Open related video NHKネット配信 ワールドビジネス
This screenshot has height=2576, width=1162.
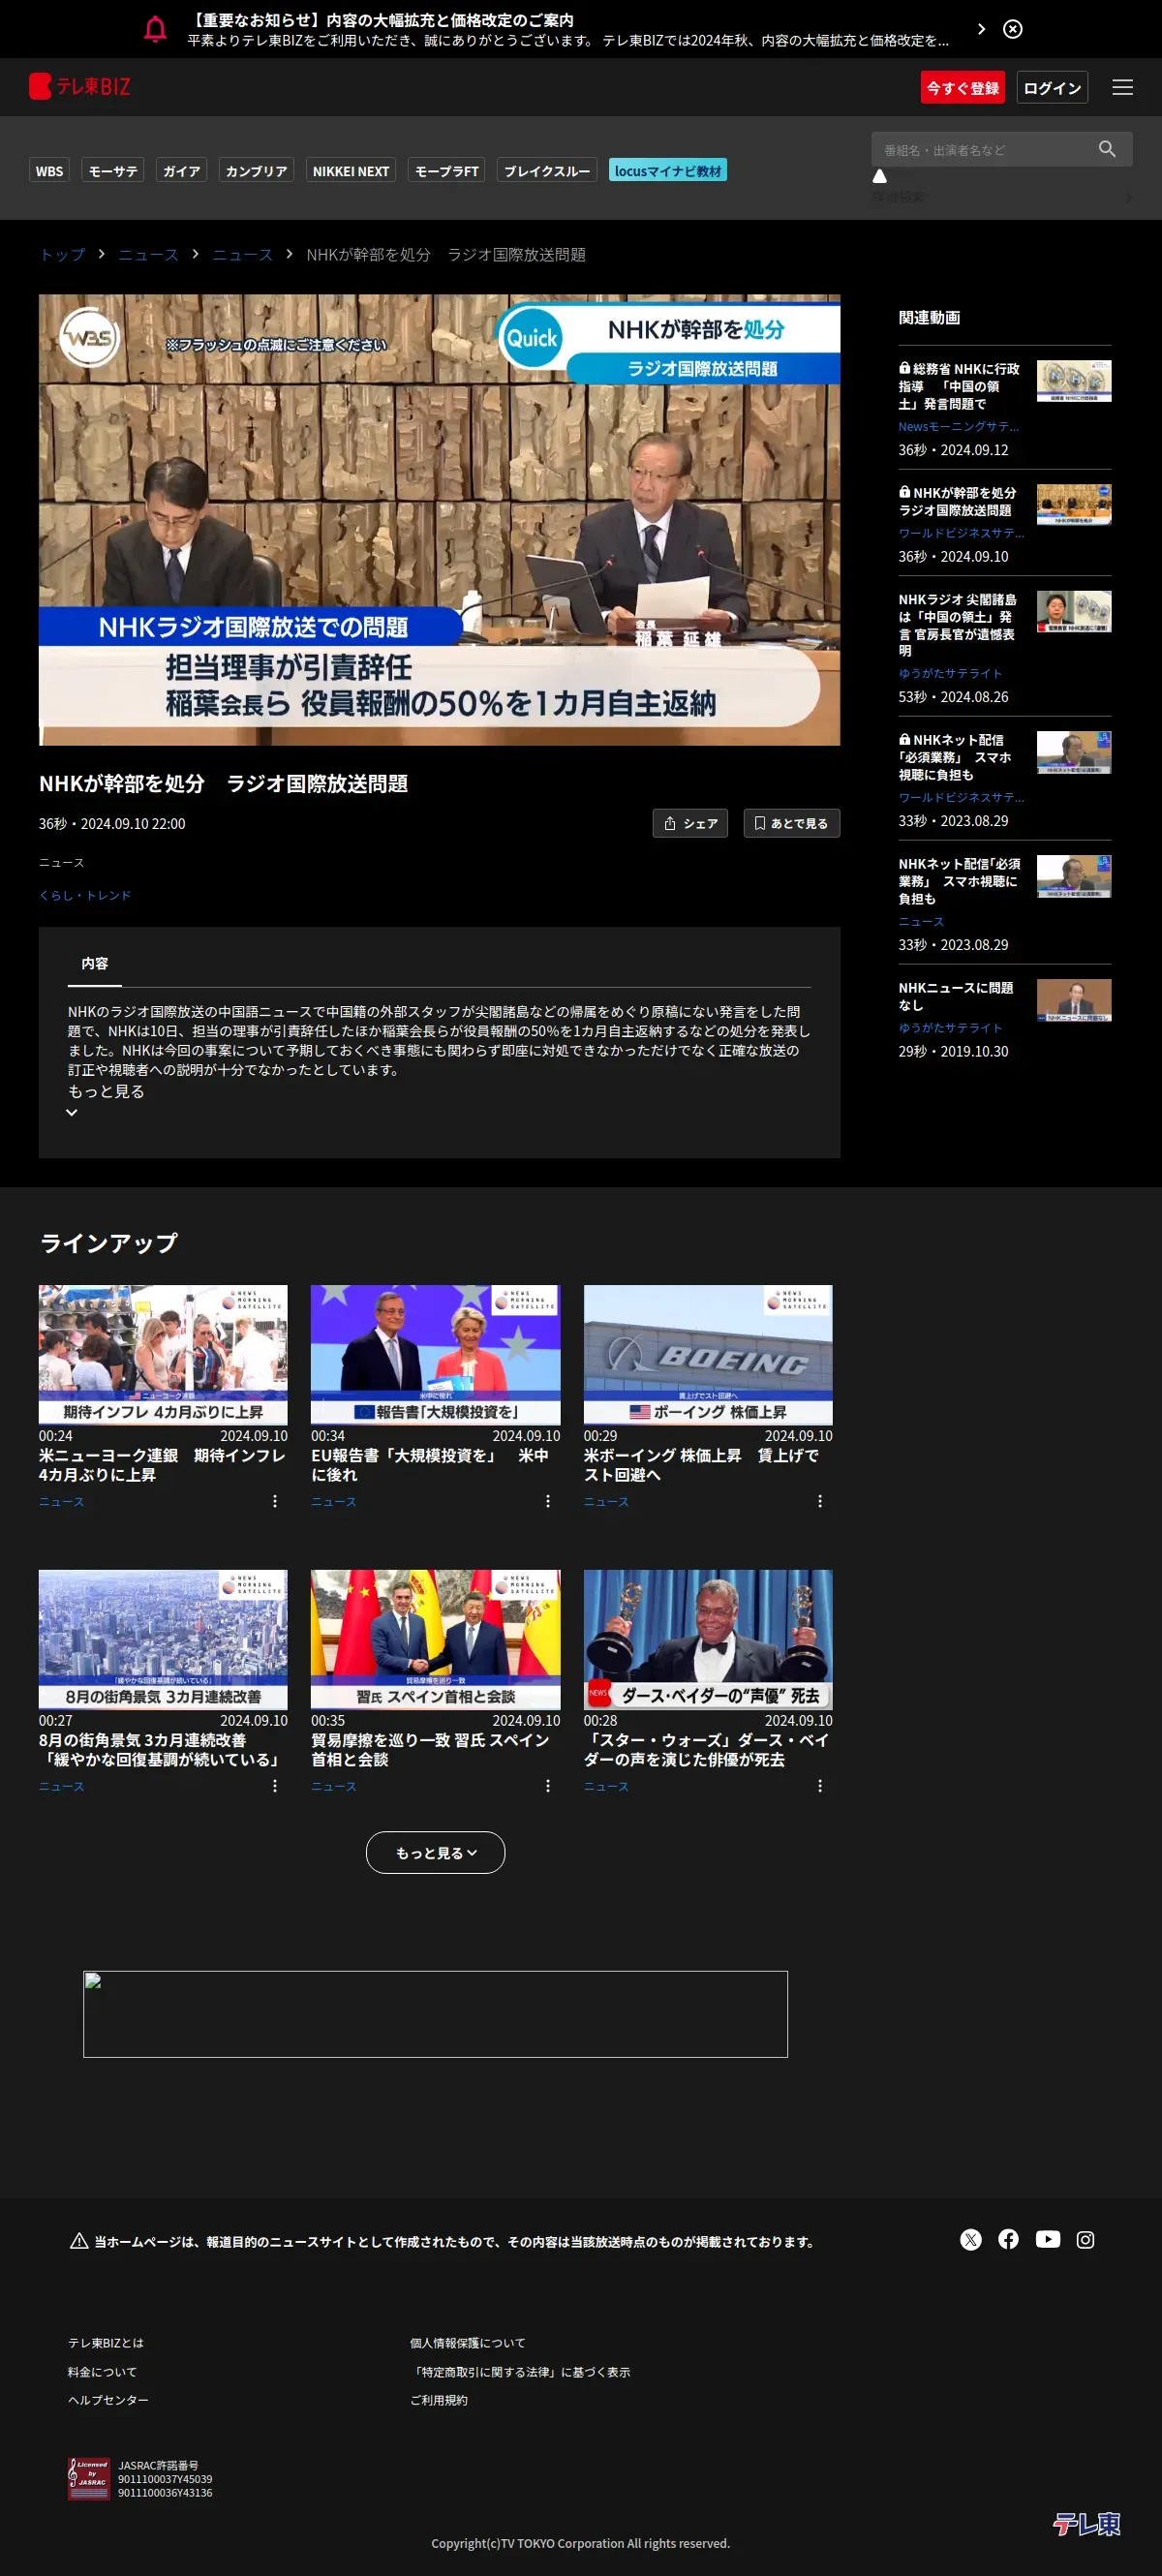(954, 757)
